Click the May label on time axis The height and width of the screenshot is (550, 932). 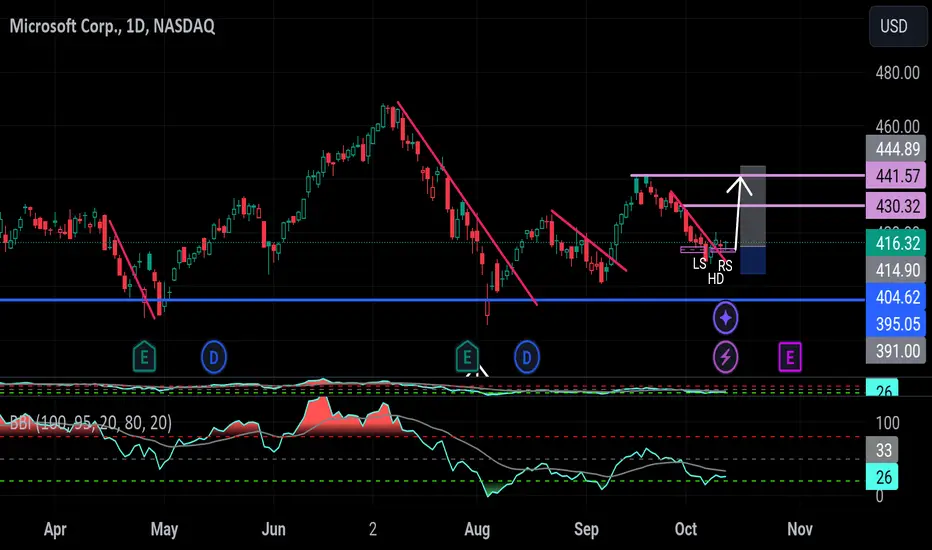point(164,529)
